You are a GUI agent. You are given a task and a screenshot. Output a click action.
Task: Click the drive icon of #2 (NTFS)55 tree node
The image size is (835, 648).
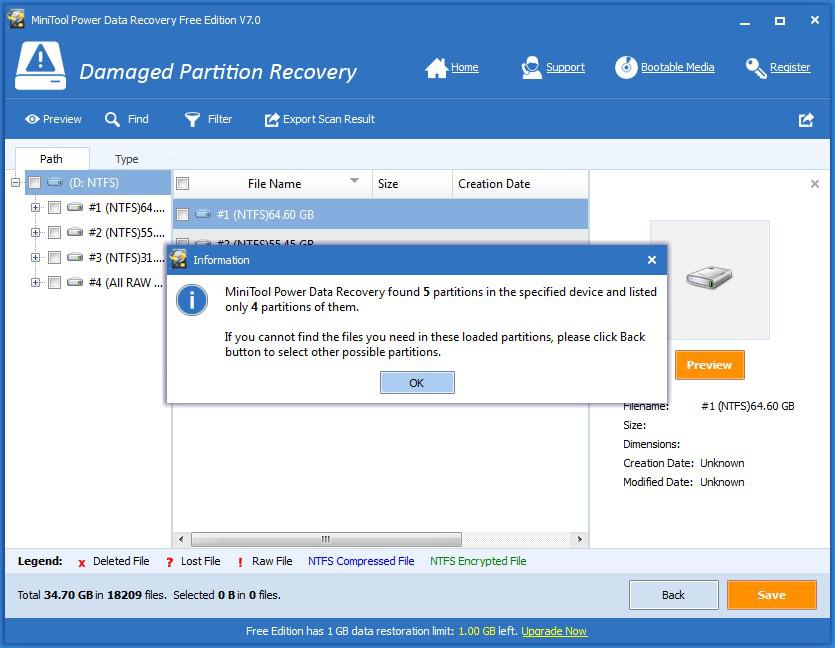point(75,232)
